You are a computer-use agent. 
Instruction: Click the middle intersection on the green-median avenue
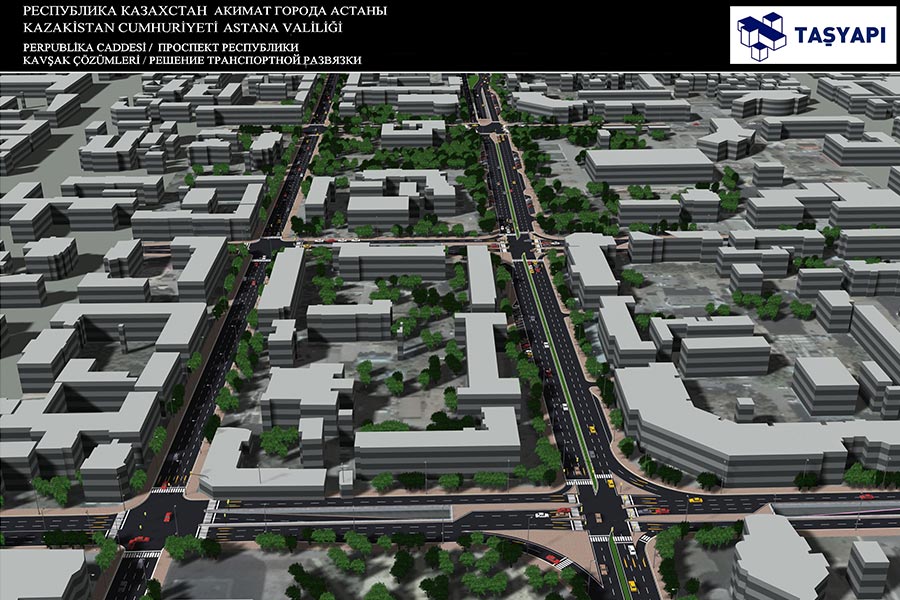(521, 246)
